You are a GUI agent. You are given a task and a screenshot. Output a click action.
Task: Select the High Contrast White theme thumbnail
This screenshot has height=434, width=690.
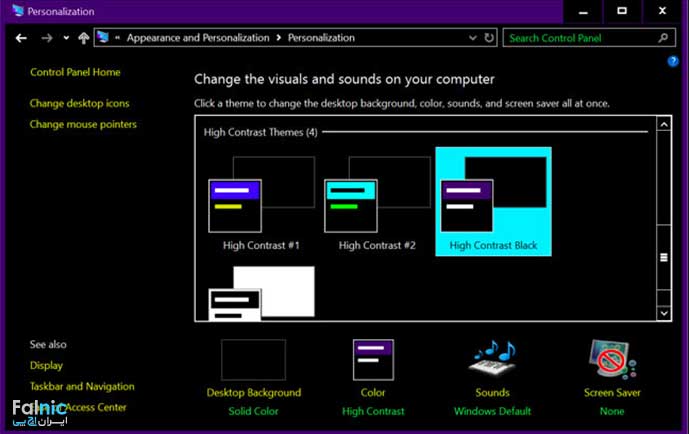[261, 294]
